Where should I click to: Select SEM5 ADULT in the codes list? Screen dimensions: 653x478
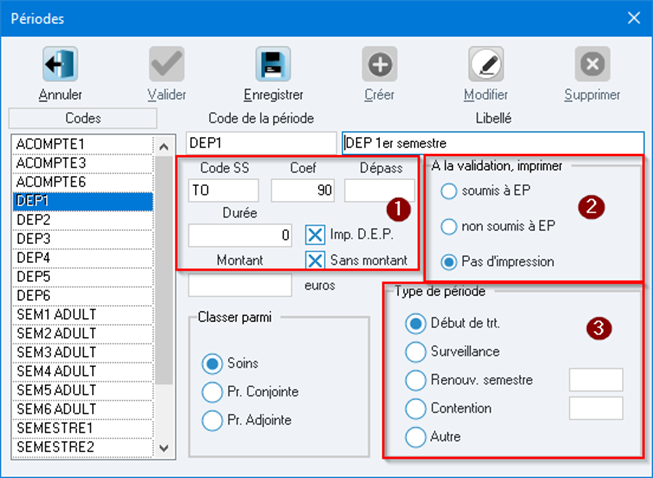[x=83, y=391]
